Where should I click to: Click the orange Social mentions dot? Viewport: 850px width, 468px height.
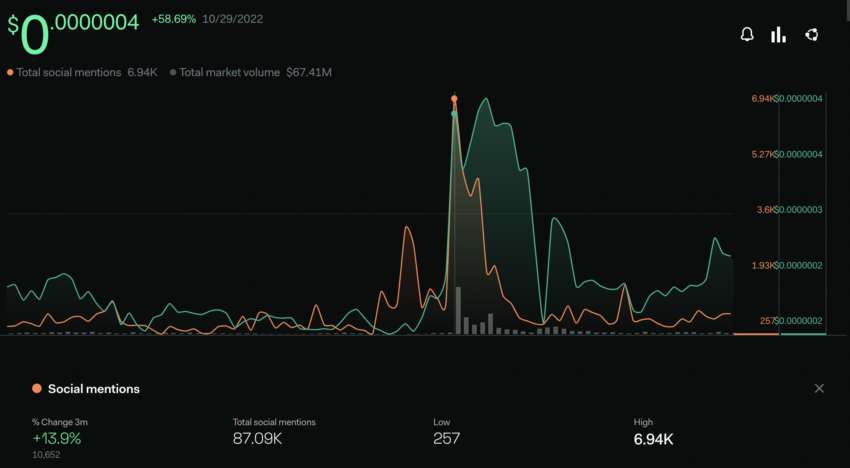click(x=37, y=388)
